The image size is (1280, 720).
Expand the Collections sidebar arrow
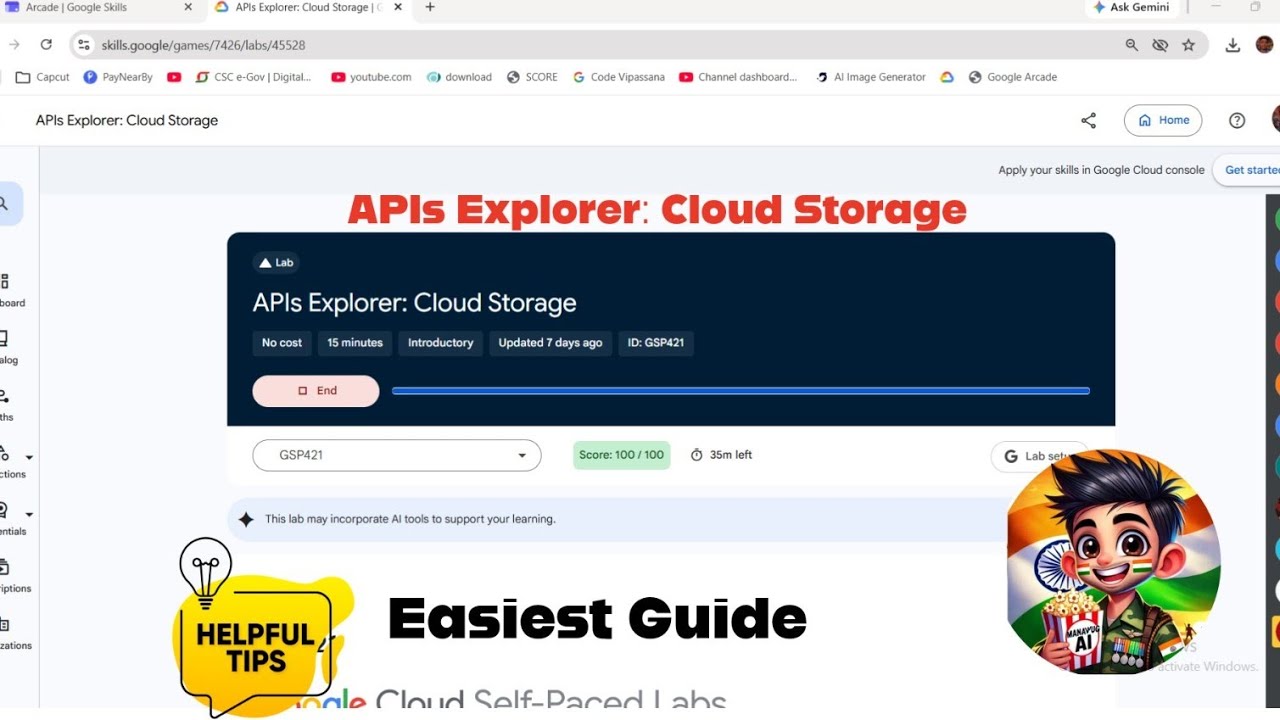click(x=29, y=457)
